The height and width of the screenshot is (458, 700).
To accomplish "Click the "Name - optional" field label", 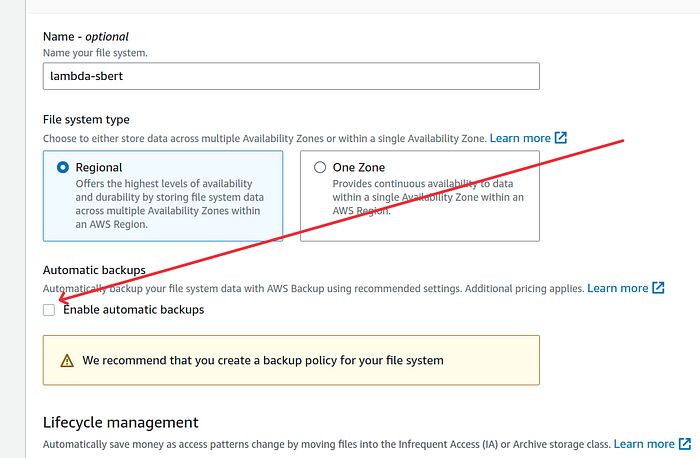I will point(86,37).
